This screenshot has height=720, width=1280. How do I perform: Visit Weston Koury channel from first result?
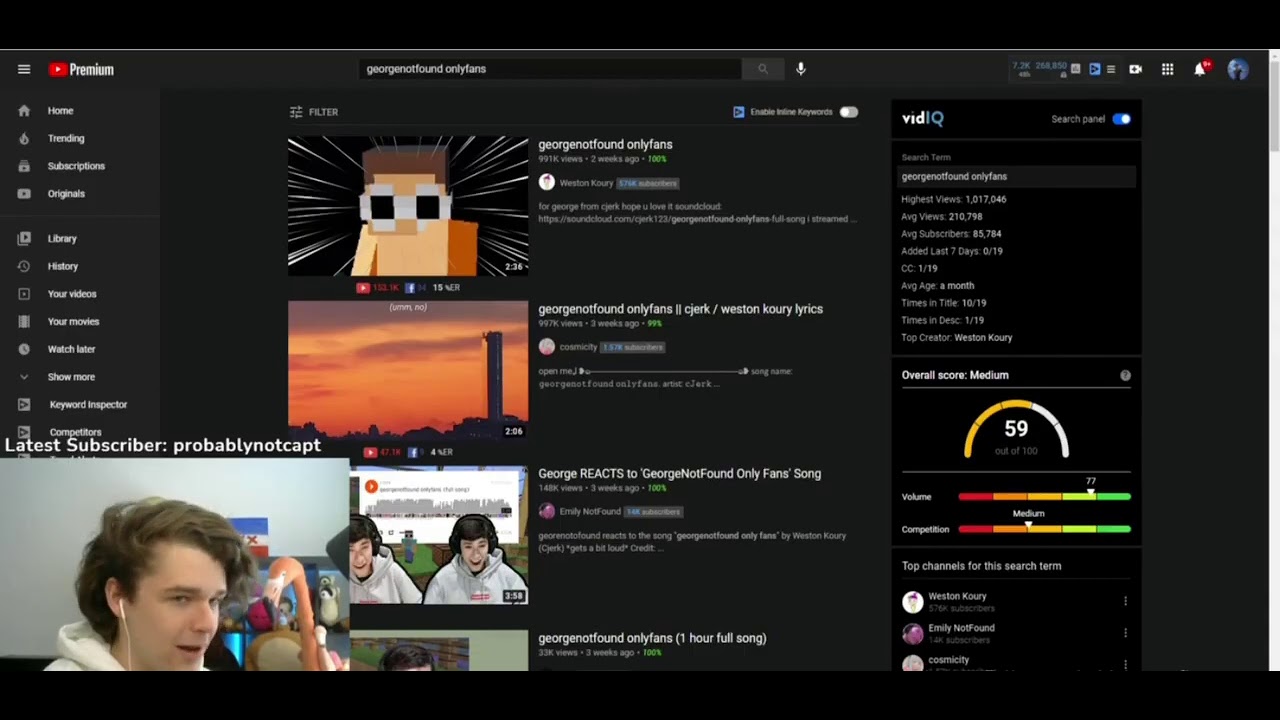click(x=586, y=183)
